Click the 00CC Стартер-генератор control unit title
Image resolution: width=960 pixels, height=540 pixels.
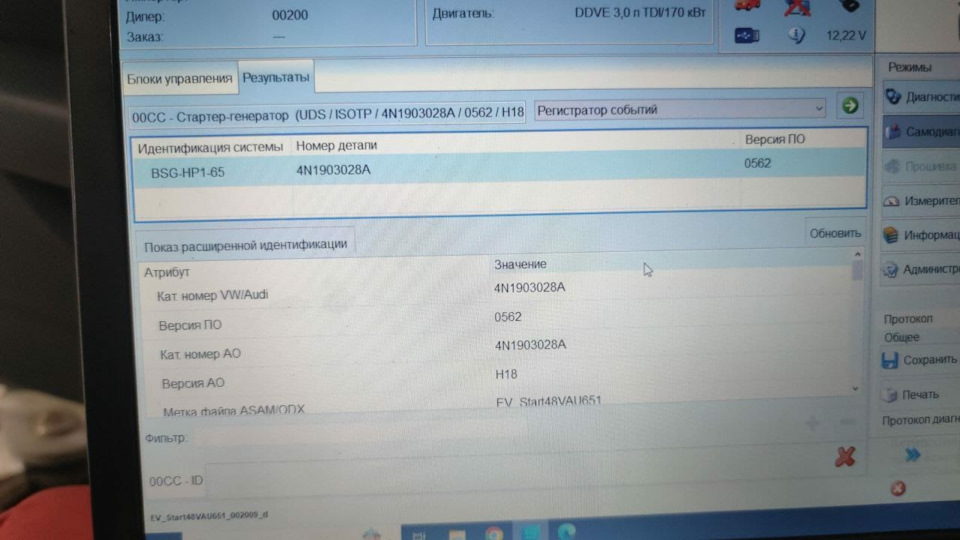328,114
